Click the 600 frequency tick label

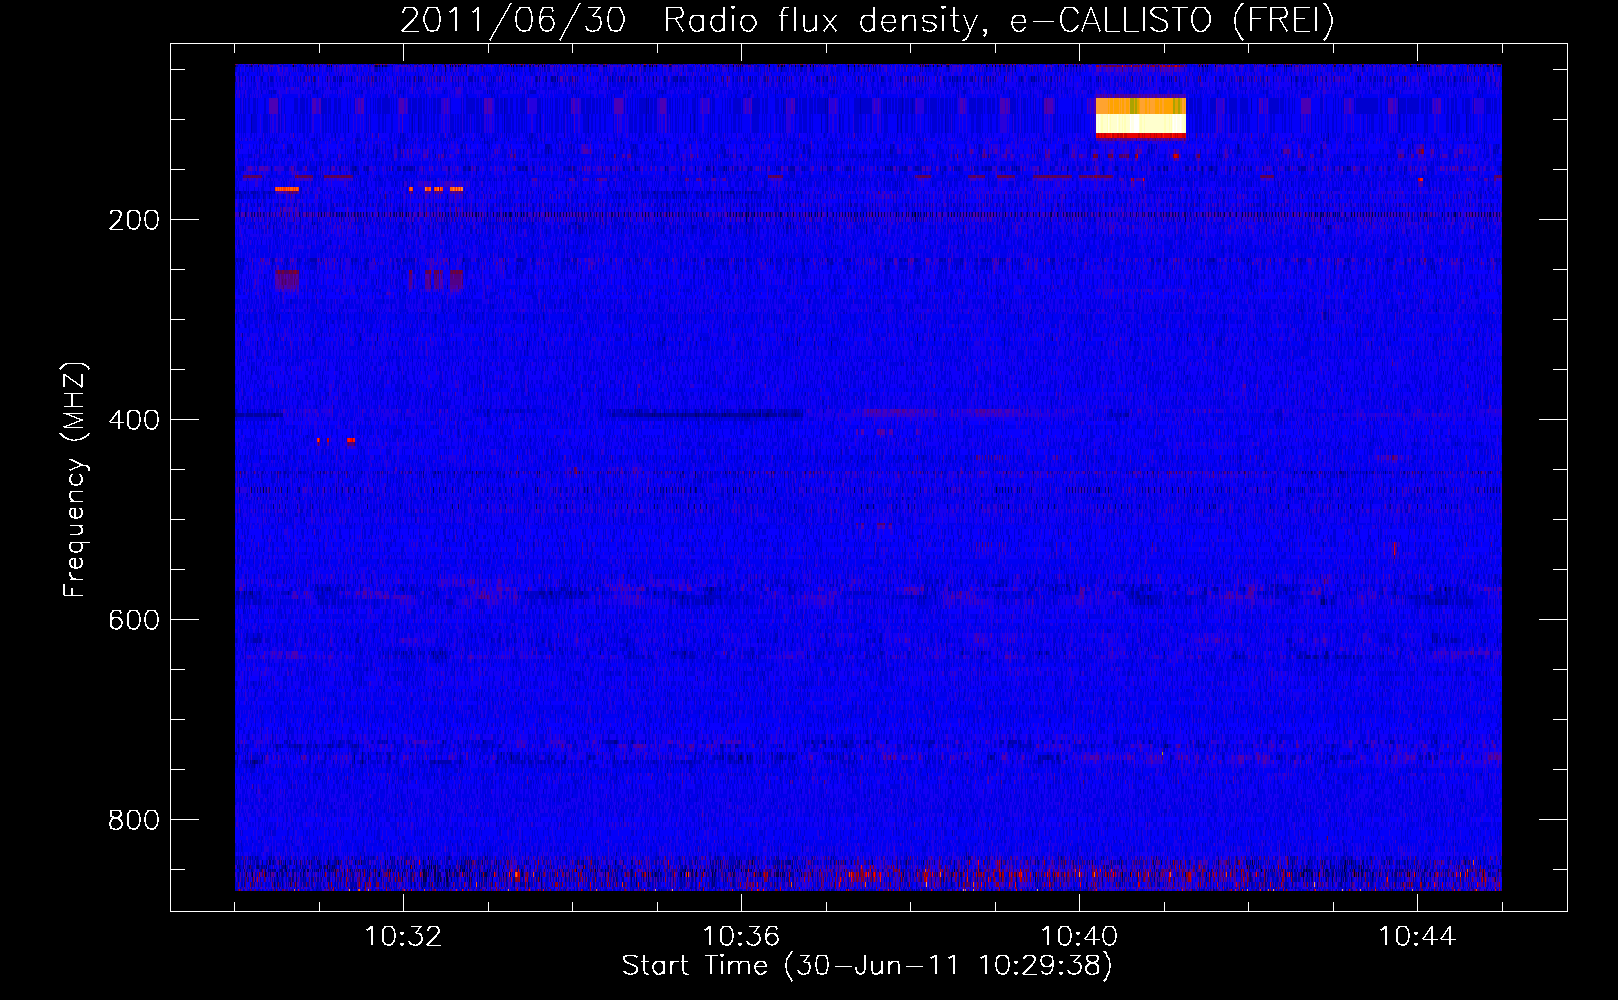pos(134,620)
